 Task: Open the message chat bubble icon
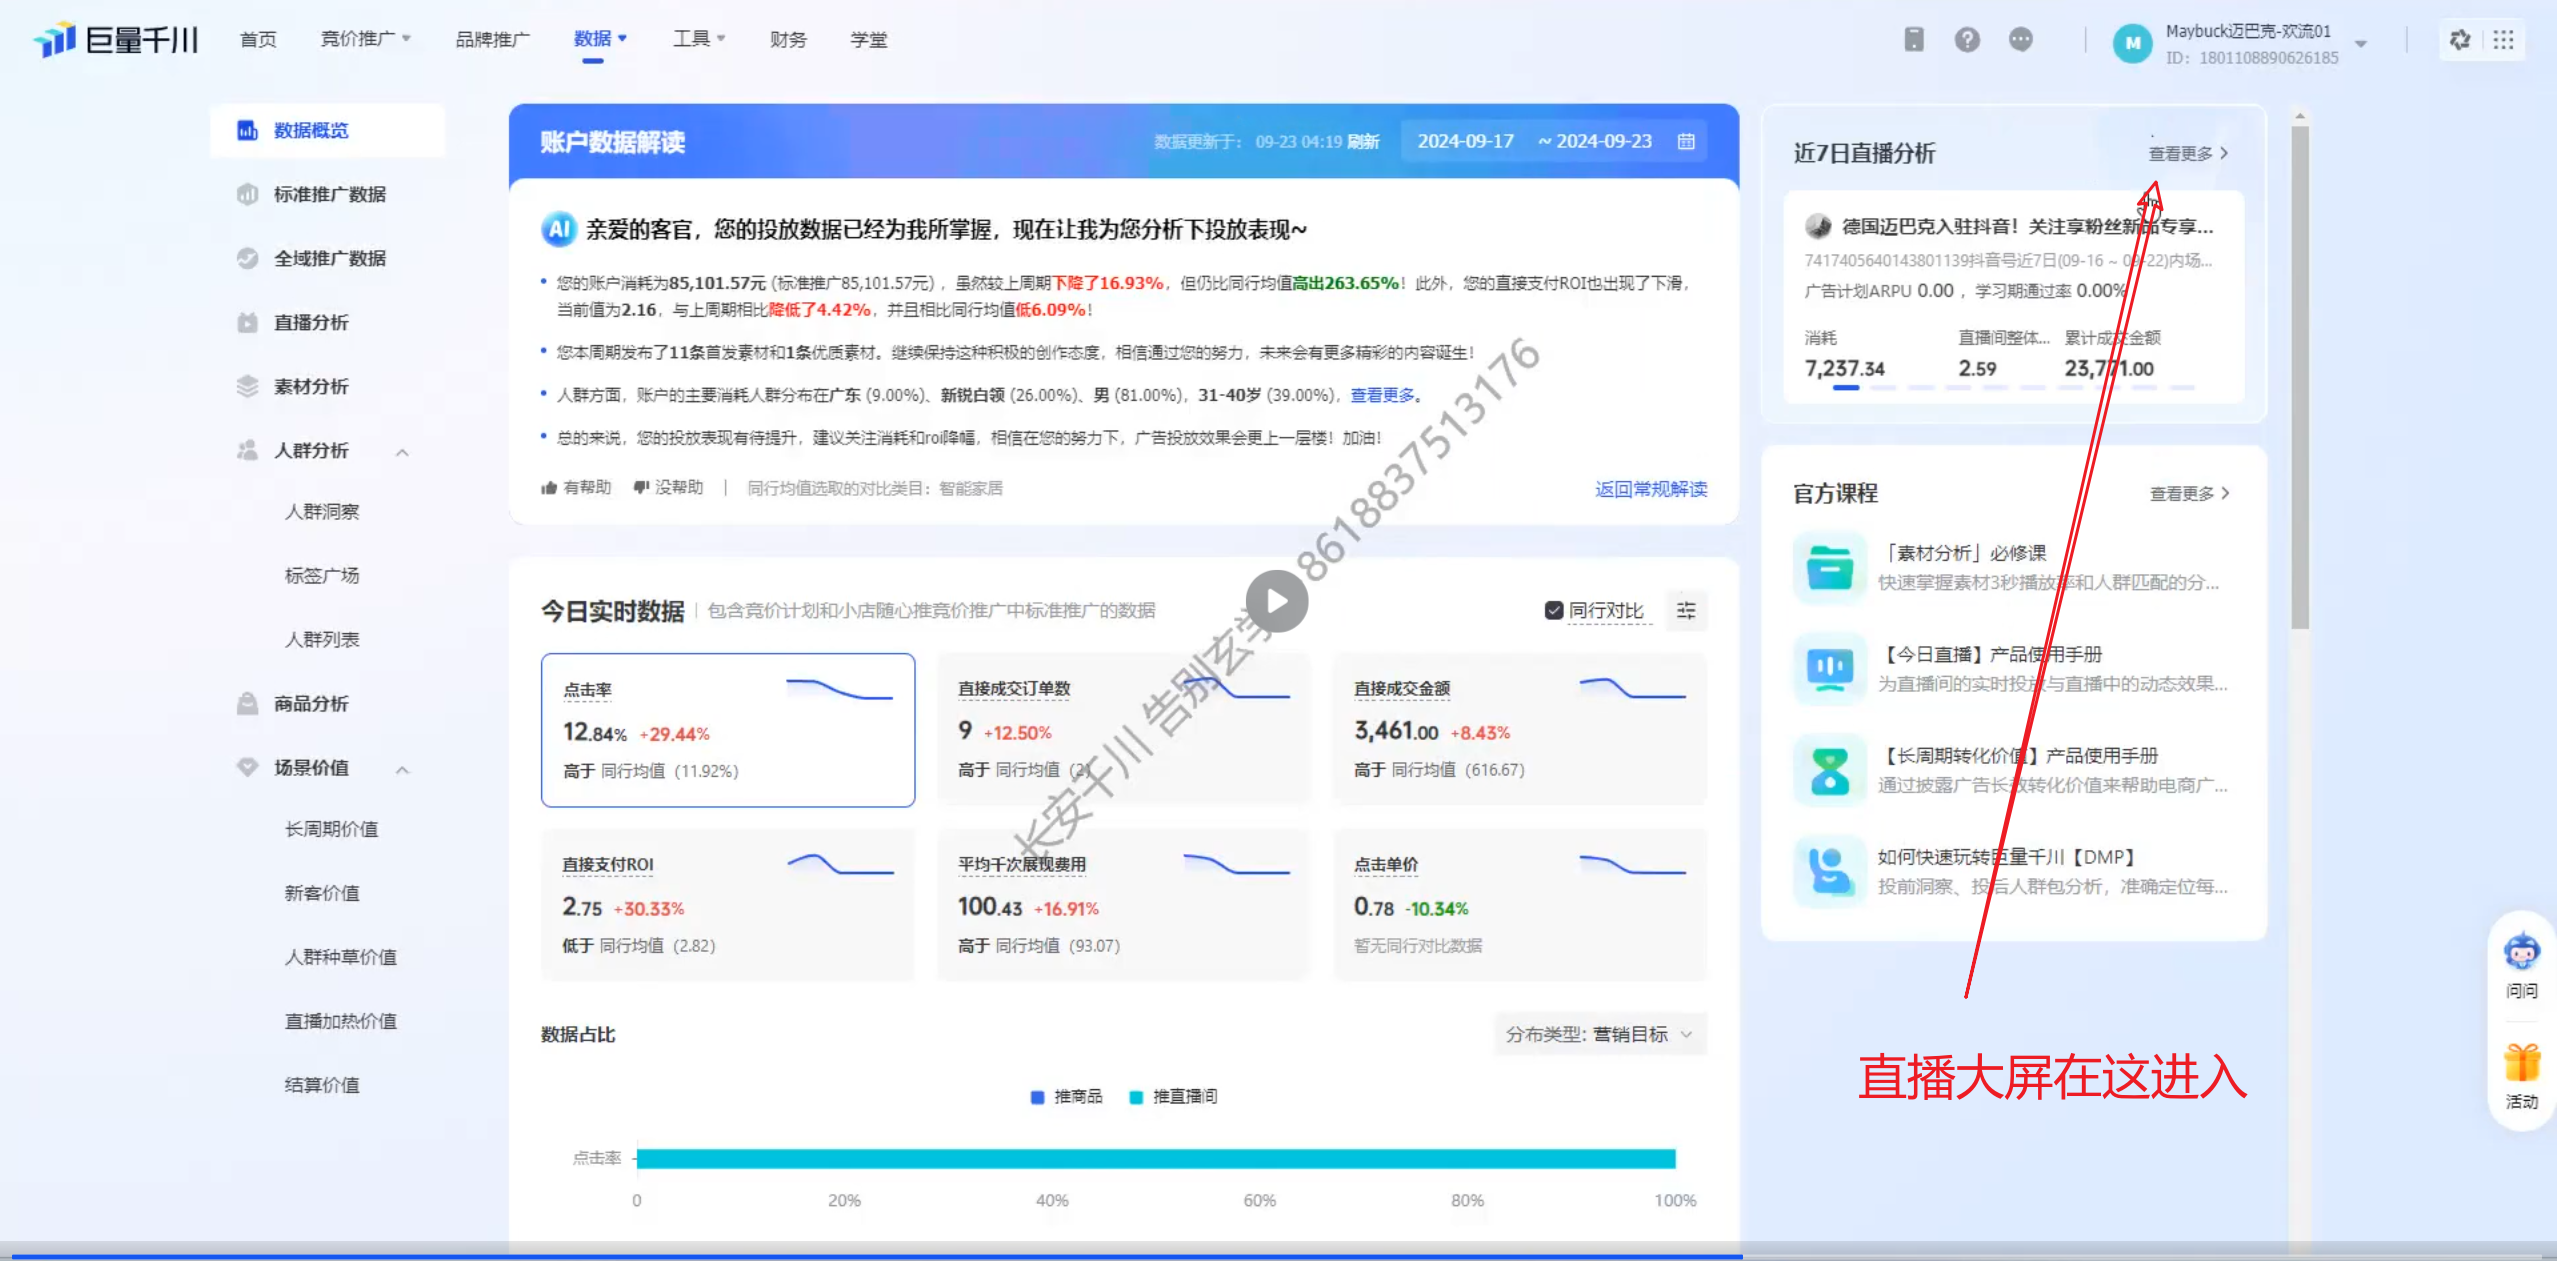tap(2020, 40)
